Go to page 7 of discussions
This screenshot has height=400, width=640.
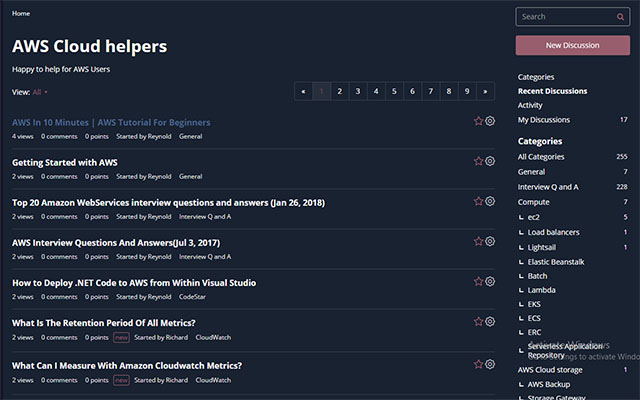coord(431,91)
